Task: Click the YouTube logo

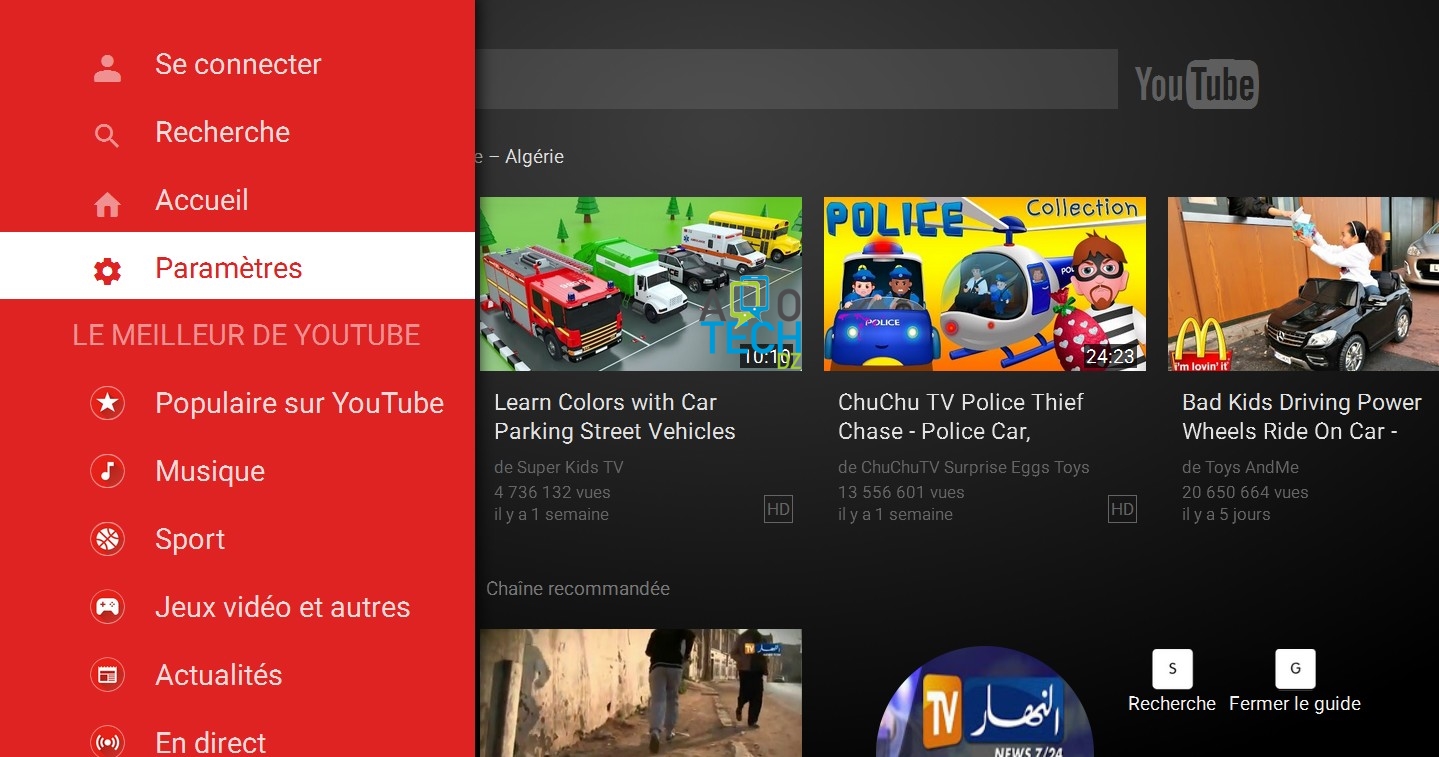Action: click(1196, 84)
